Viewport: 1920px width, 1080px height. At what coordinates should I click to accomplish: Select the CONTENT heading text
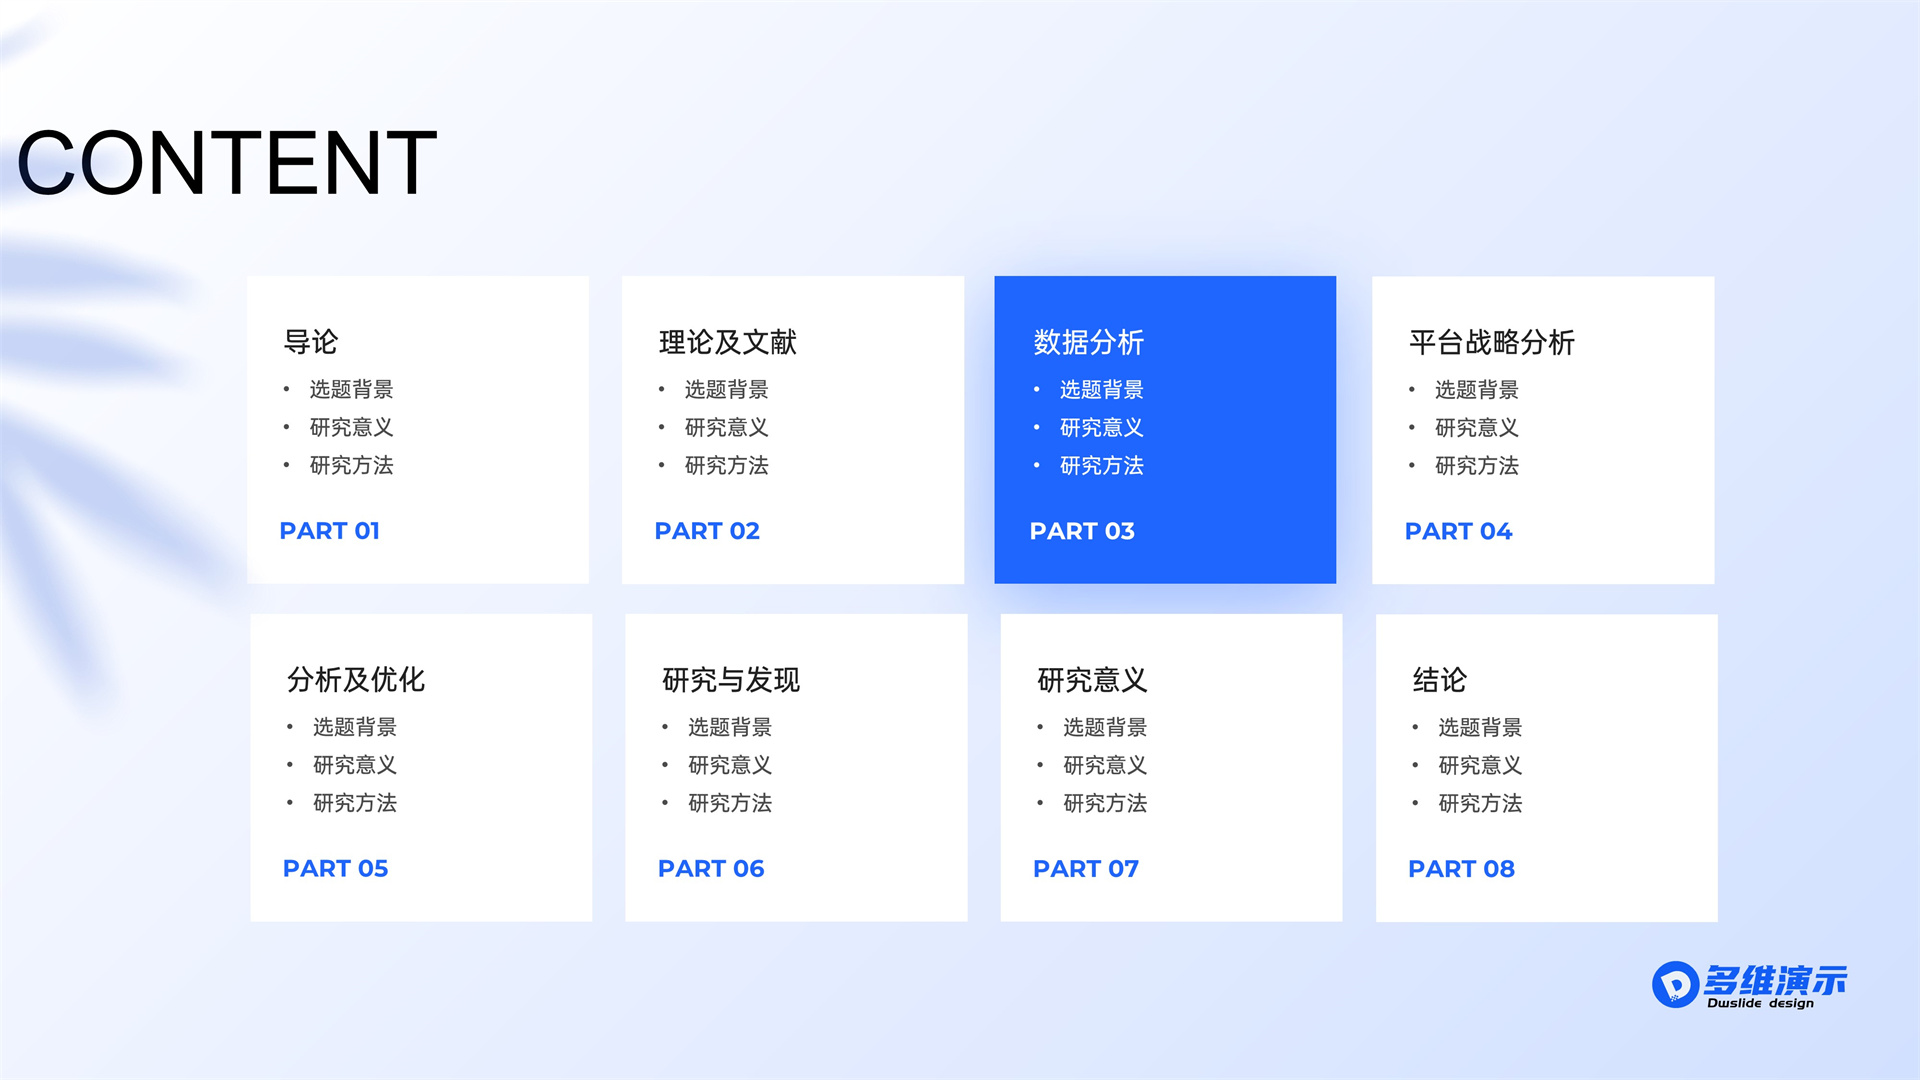coord(228,163)
